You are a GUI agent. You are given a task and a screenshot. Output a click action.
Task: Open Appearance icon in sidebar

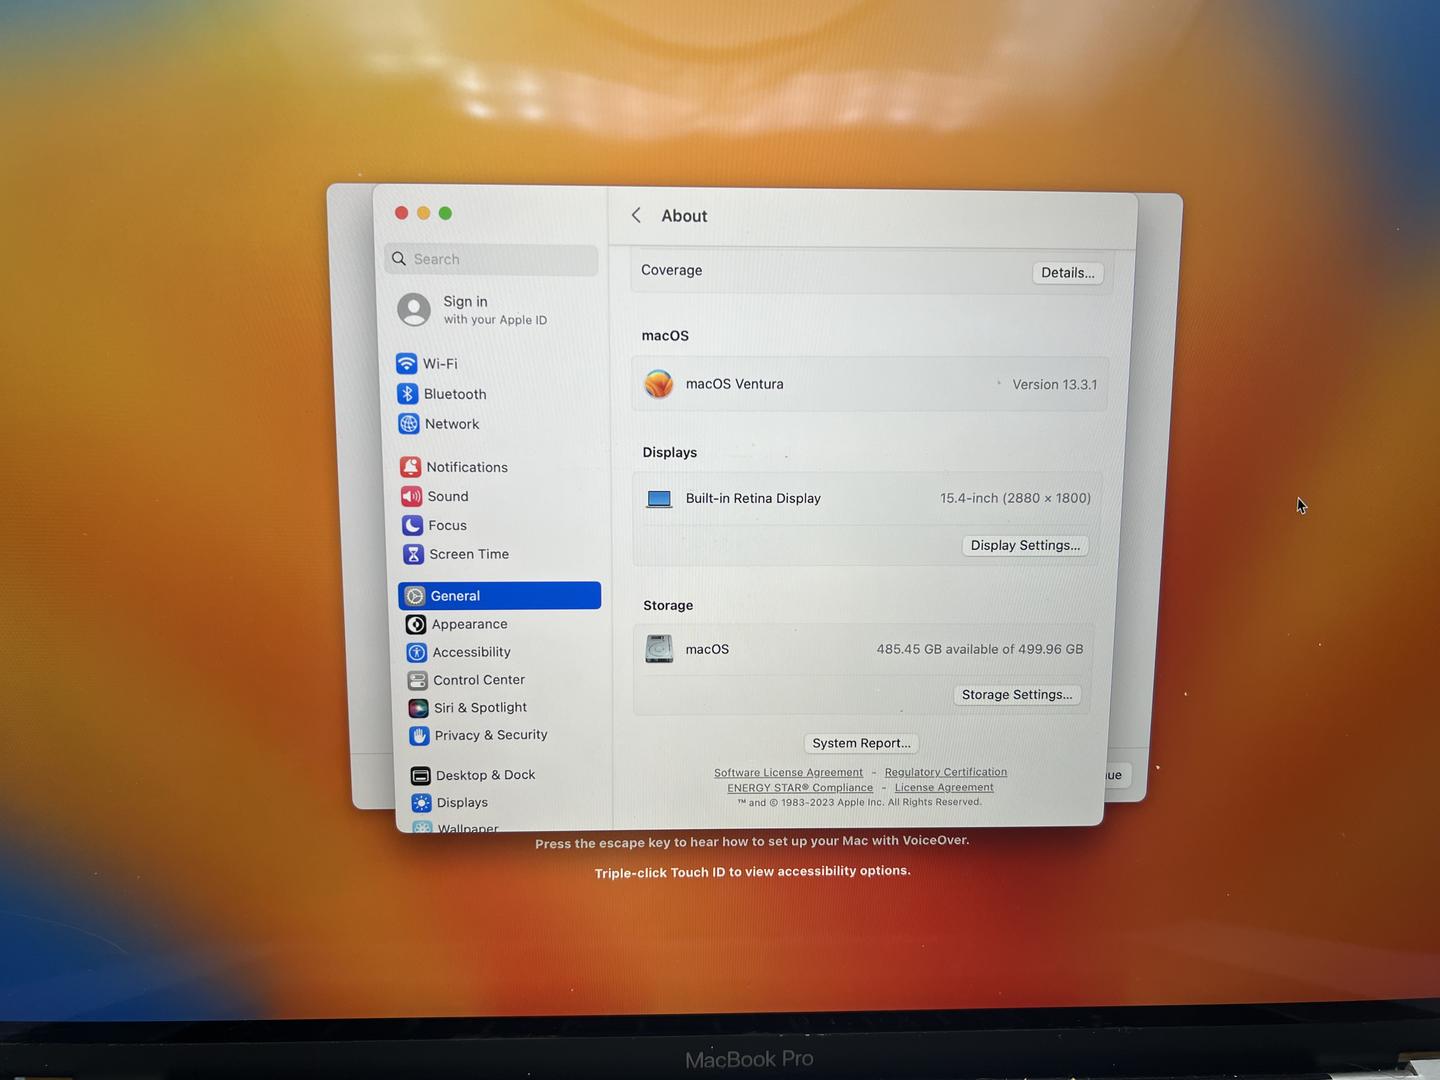(416, 624)
